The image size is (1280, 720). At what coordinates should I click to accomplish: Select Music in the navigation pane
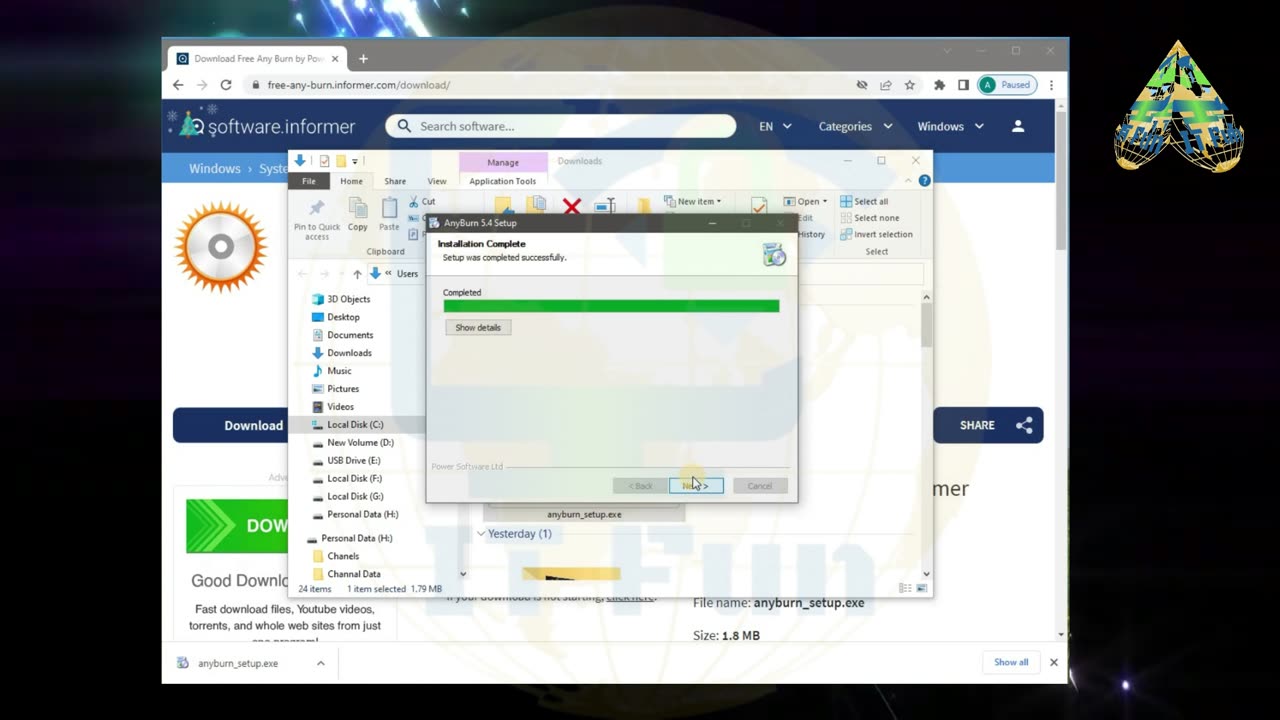tap(331, 371)
